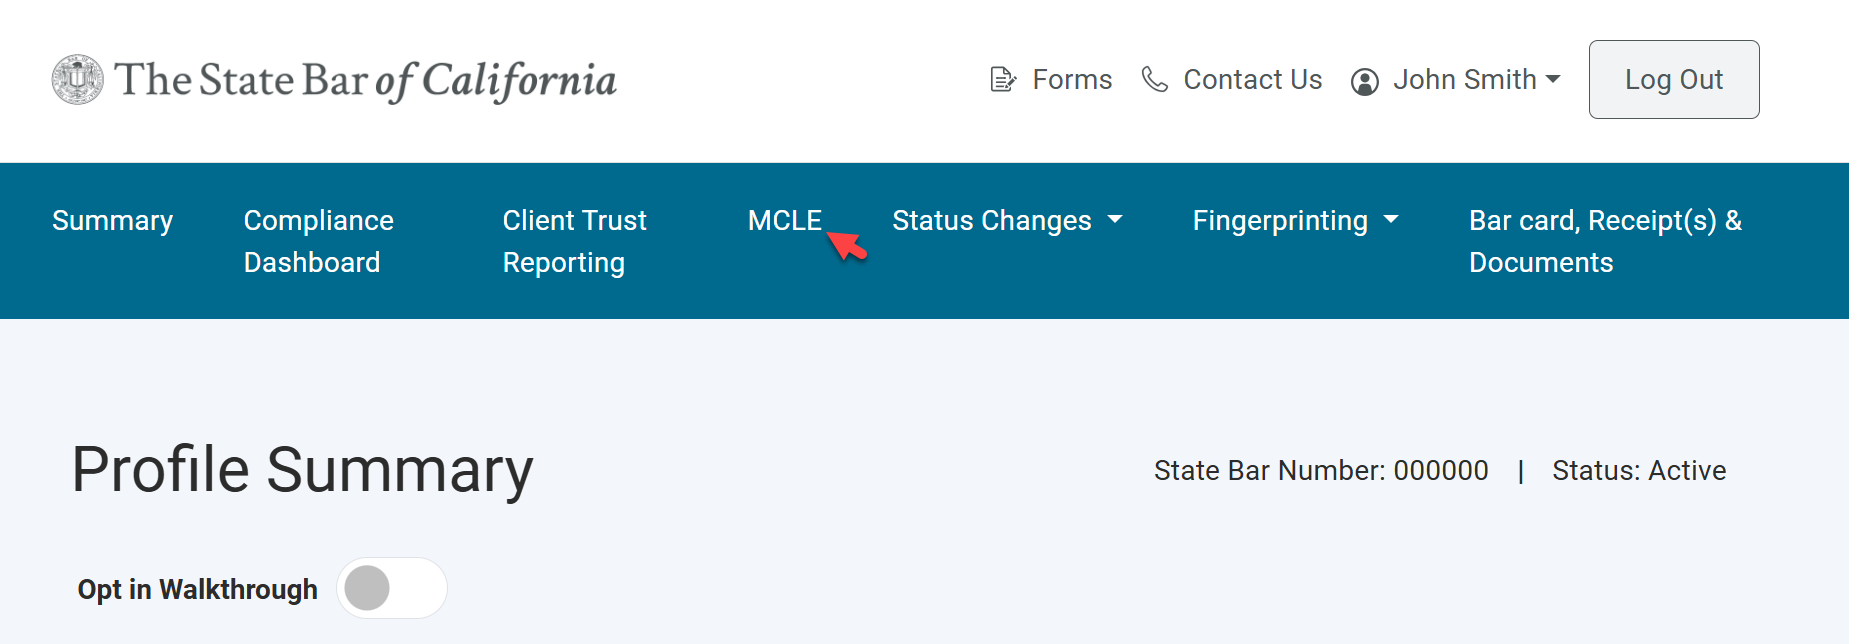Click the Forms document icon
This screenshot has width=1849, height=644.
click(1003, 79)
